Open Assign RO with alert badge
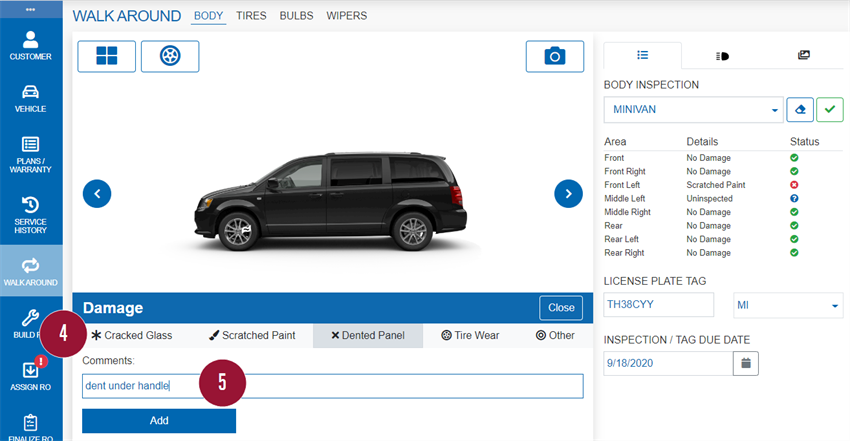This screenshot has width=850, height=441. 31,375
